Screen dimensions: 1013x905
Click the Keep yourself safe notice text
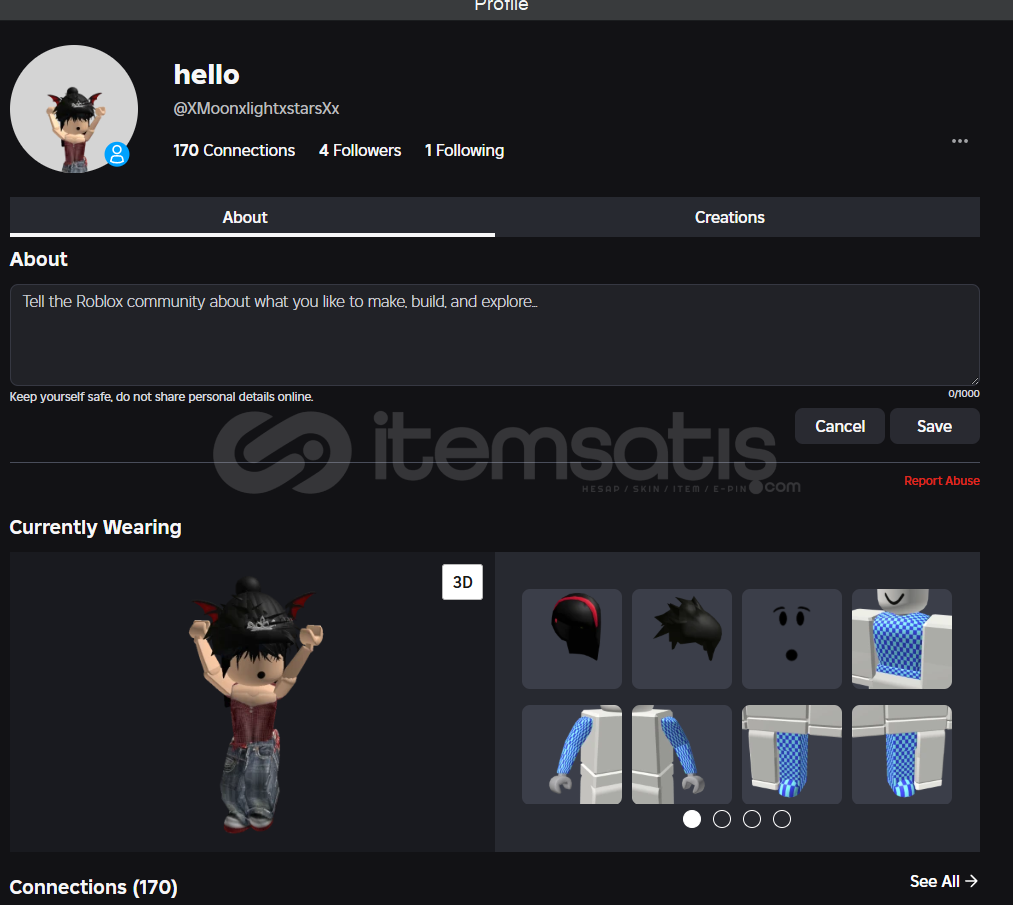[x=162, y=397]
